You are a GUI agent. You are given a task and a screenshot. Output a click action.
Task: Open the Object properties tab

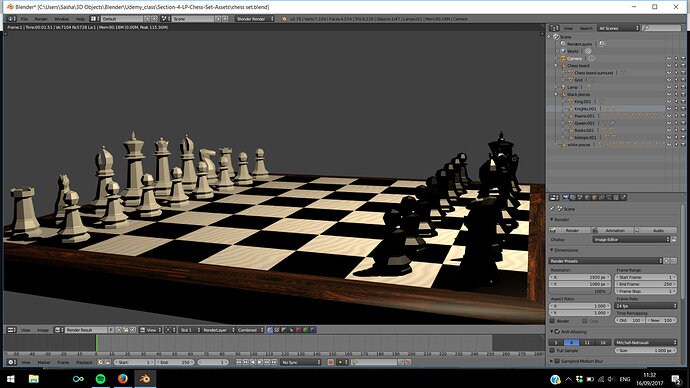(595, 198)
